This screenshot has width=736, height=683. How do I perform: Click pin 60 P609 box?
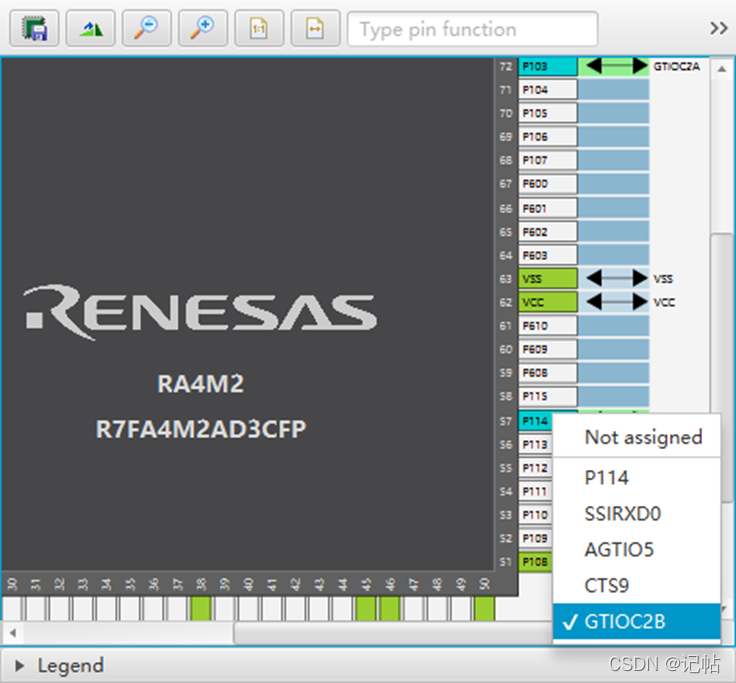click(x=547, y=349)
